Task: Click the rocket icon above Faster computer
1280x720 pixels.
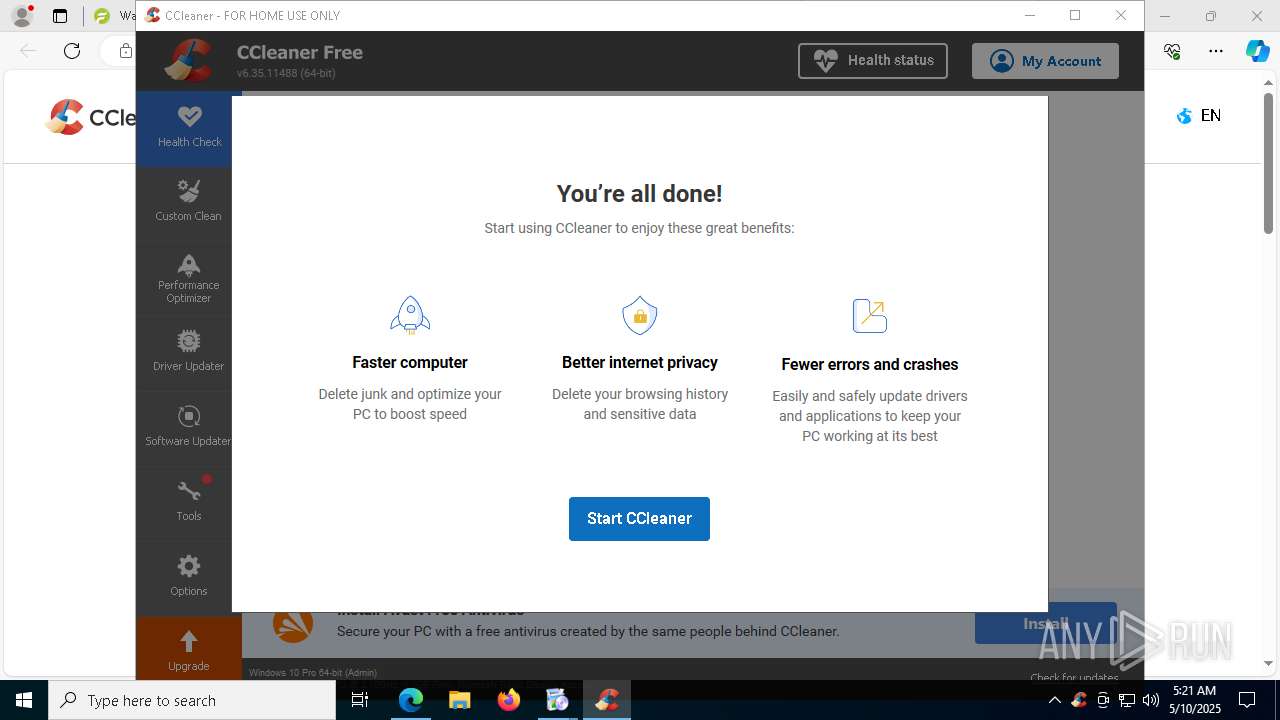Action: tap(410, 315)
